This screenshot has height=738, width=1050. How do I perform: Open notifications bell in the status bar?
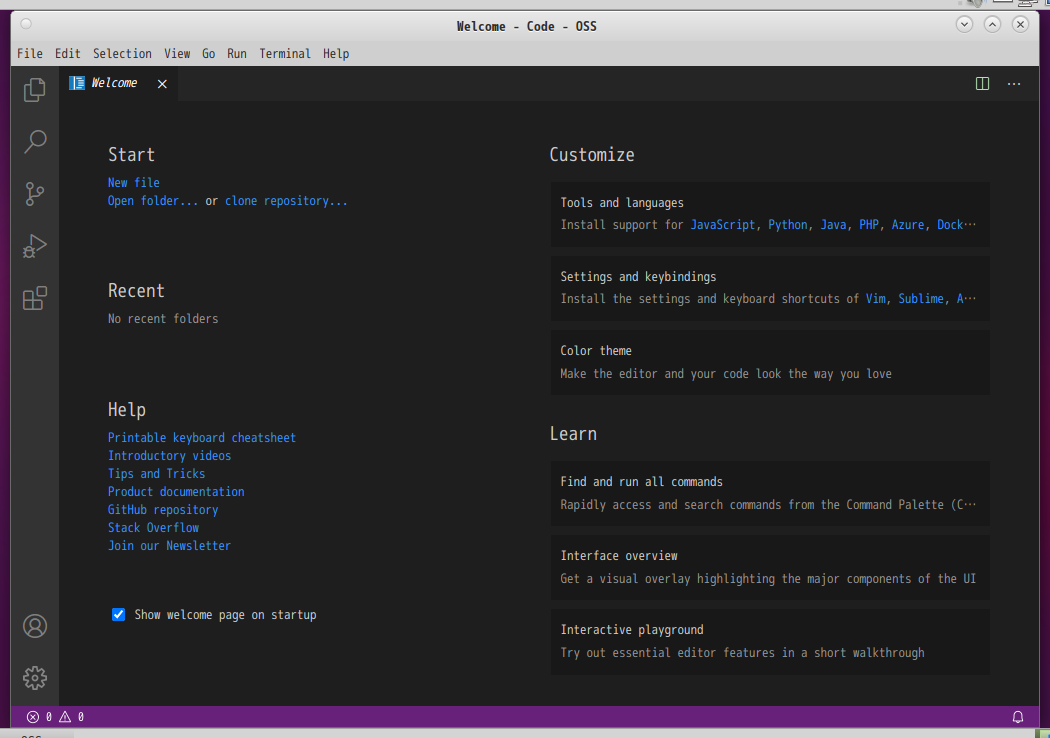pyautogui.click(x=1018, y=717)
